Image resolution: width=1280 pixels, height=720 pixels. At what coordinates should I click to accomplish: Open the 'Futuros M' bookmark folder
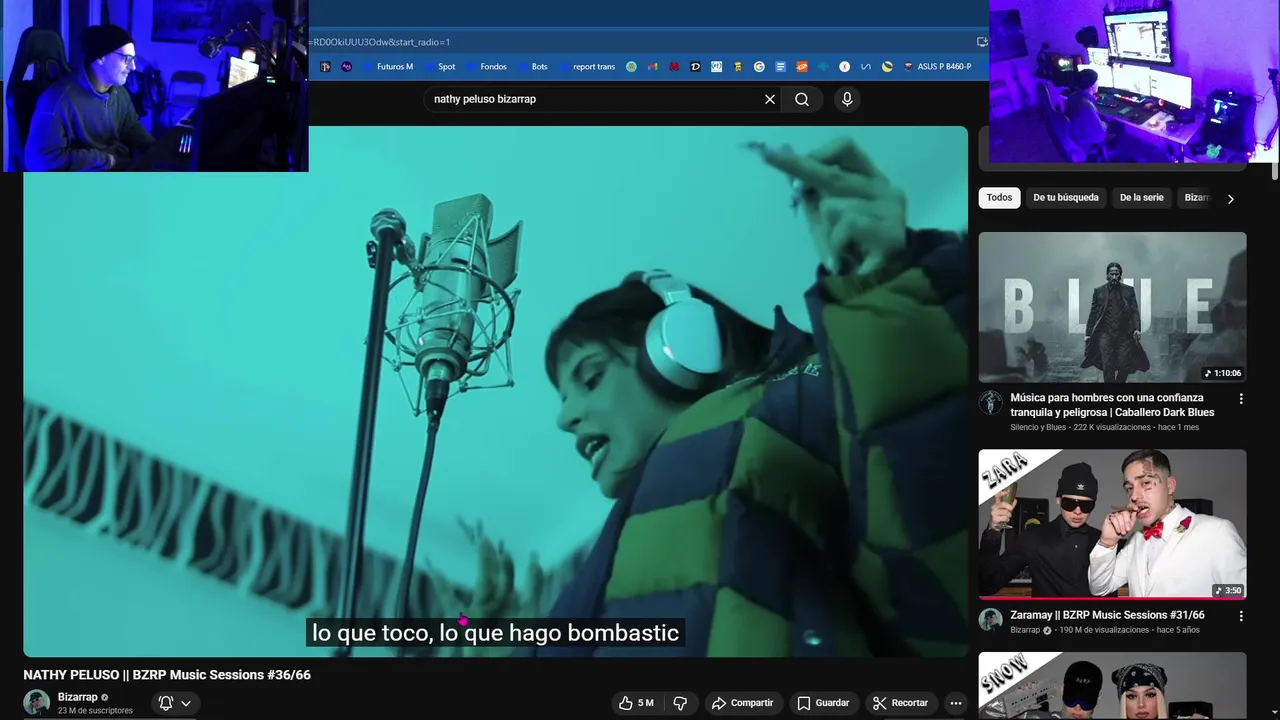(x=386, y=67)
